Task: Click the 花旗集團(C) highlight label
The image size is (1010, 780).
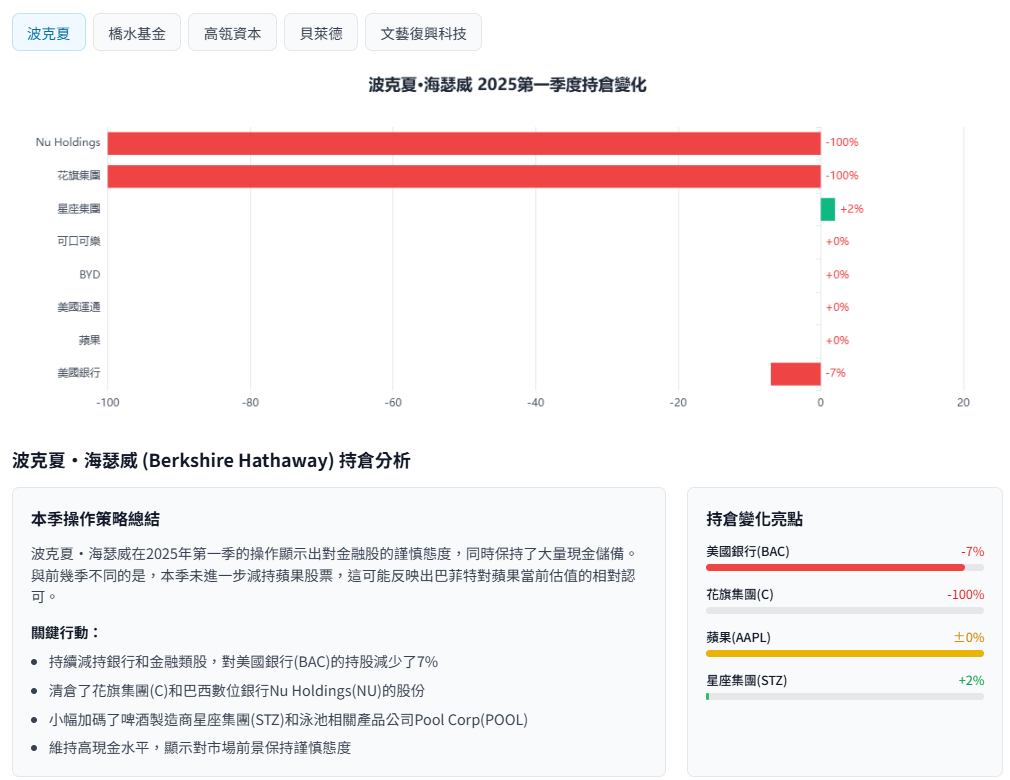Action: point(739,595)
